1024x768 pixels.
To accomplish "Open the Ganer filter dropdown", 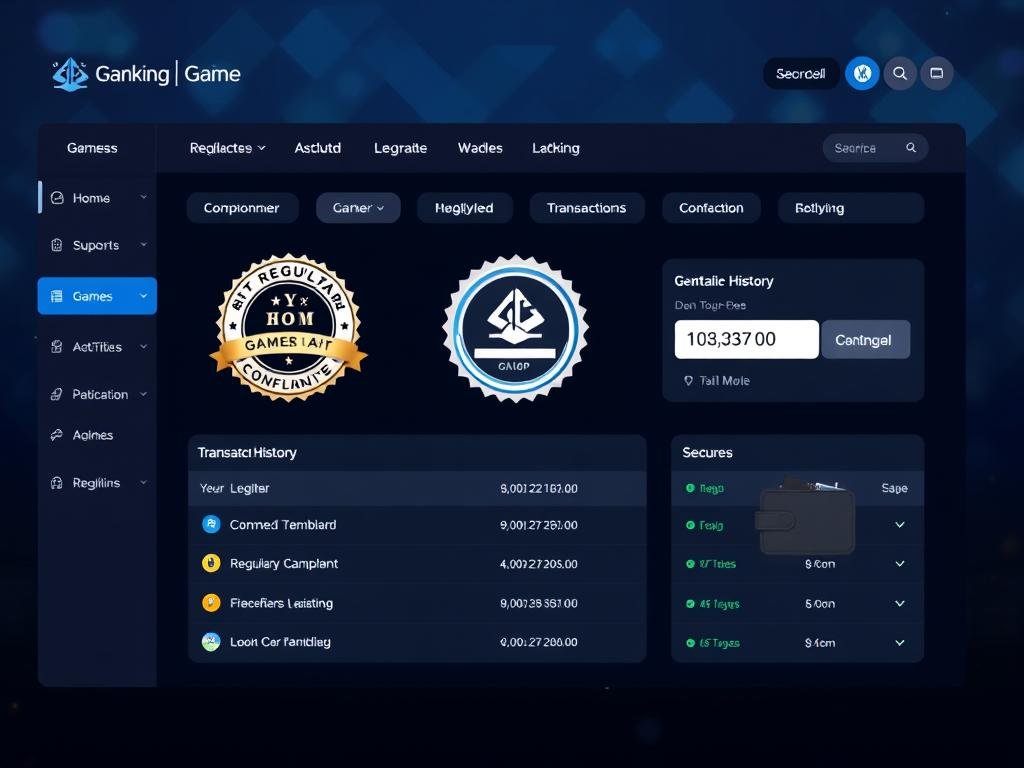I will pyautogui.click(x=357, y=208).
